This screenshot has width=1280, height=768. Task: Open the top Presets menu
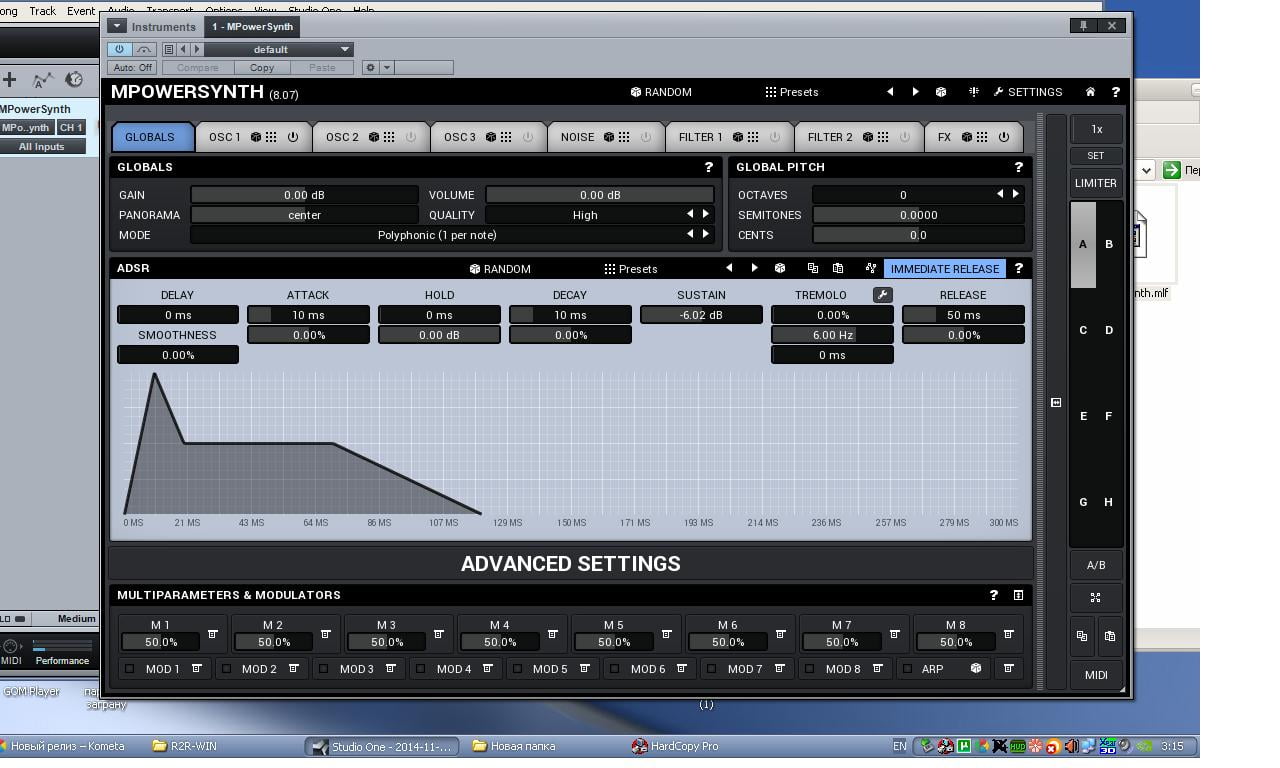pos(792,92)
